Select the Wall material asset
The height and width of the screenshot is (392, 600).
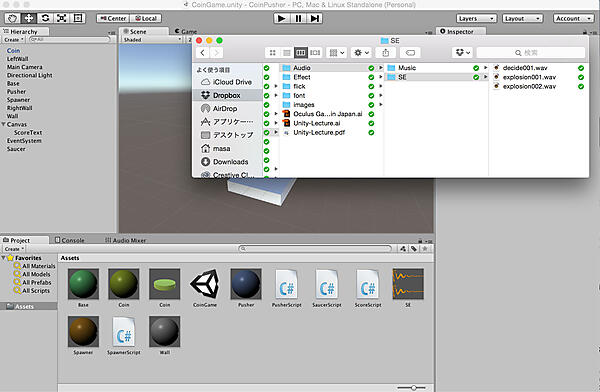coord(165,335)
